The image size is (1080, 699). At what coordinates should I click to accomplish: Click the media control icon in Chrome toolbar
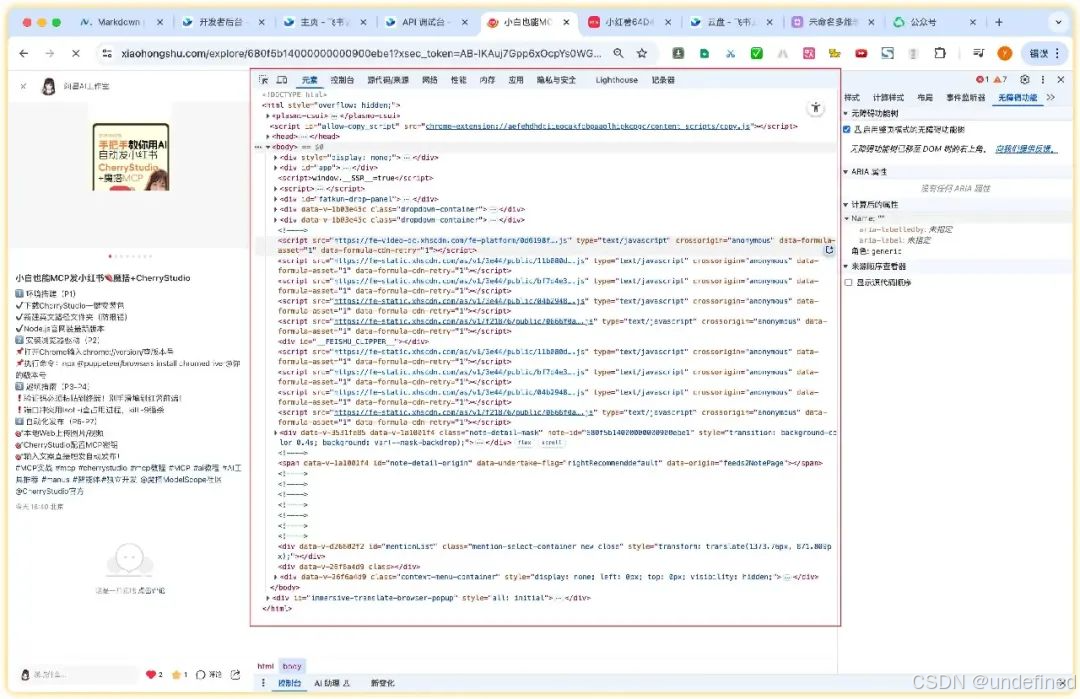click(x=978, y=53)
